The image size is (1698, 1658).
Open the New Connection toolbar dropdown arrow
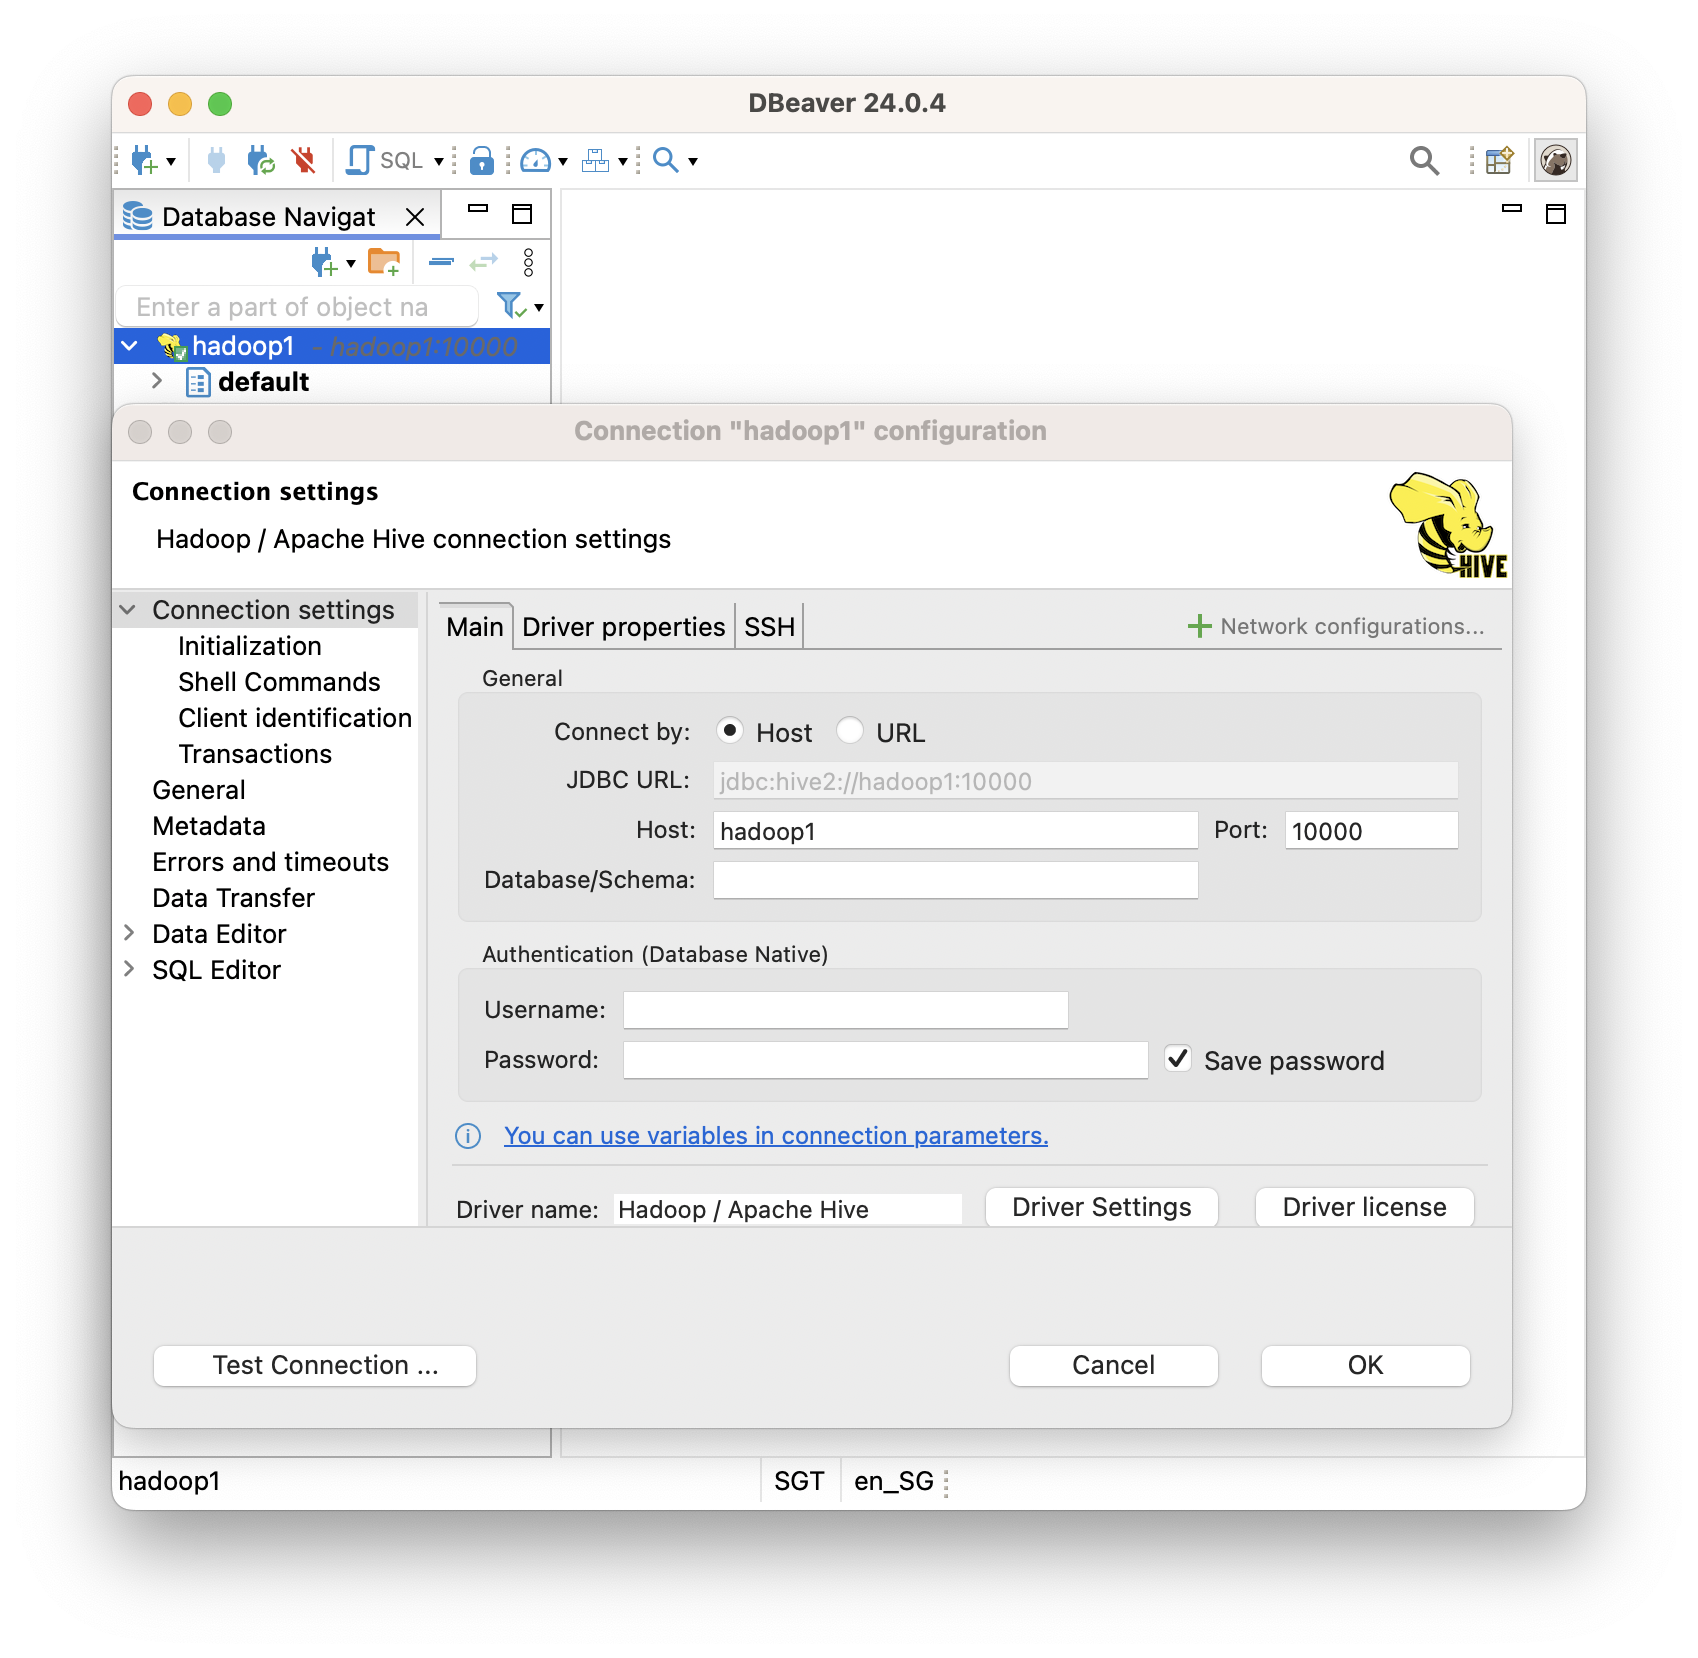pos(171,161)
